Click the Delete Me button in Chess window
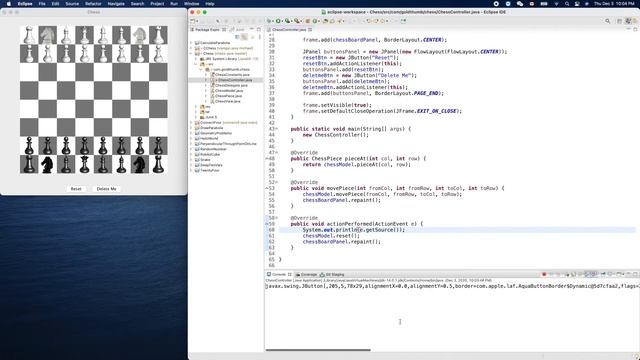 (x=107, y=189)
